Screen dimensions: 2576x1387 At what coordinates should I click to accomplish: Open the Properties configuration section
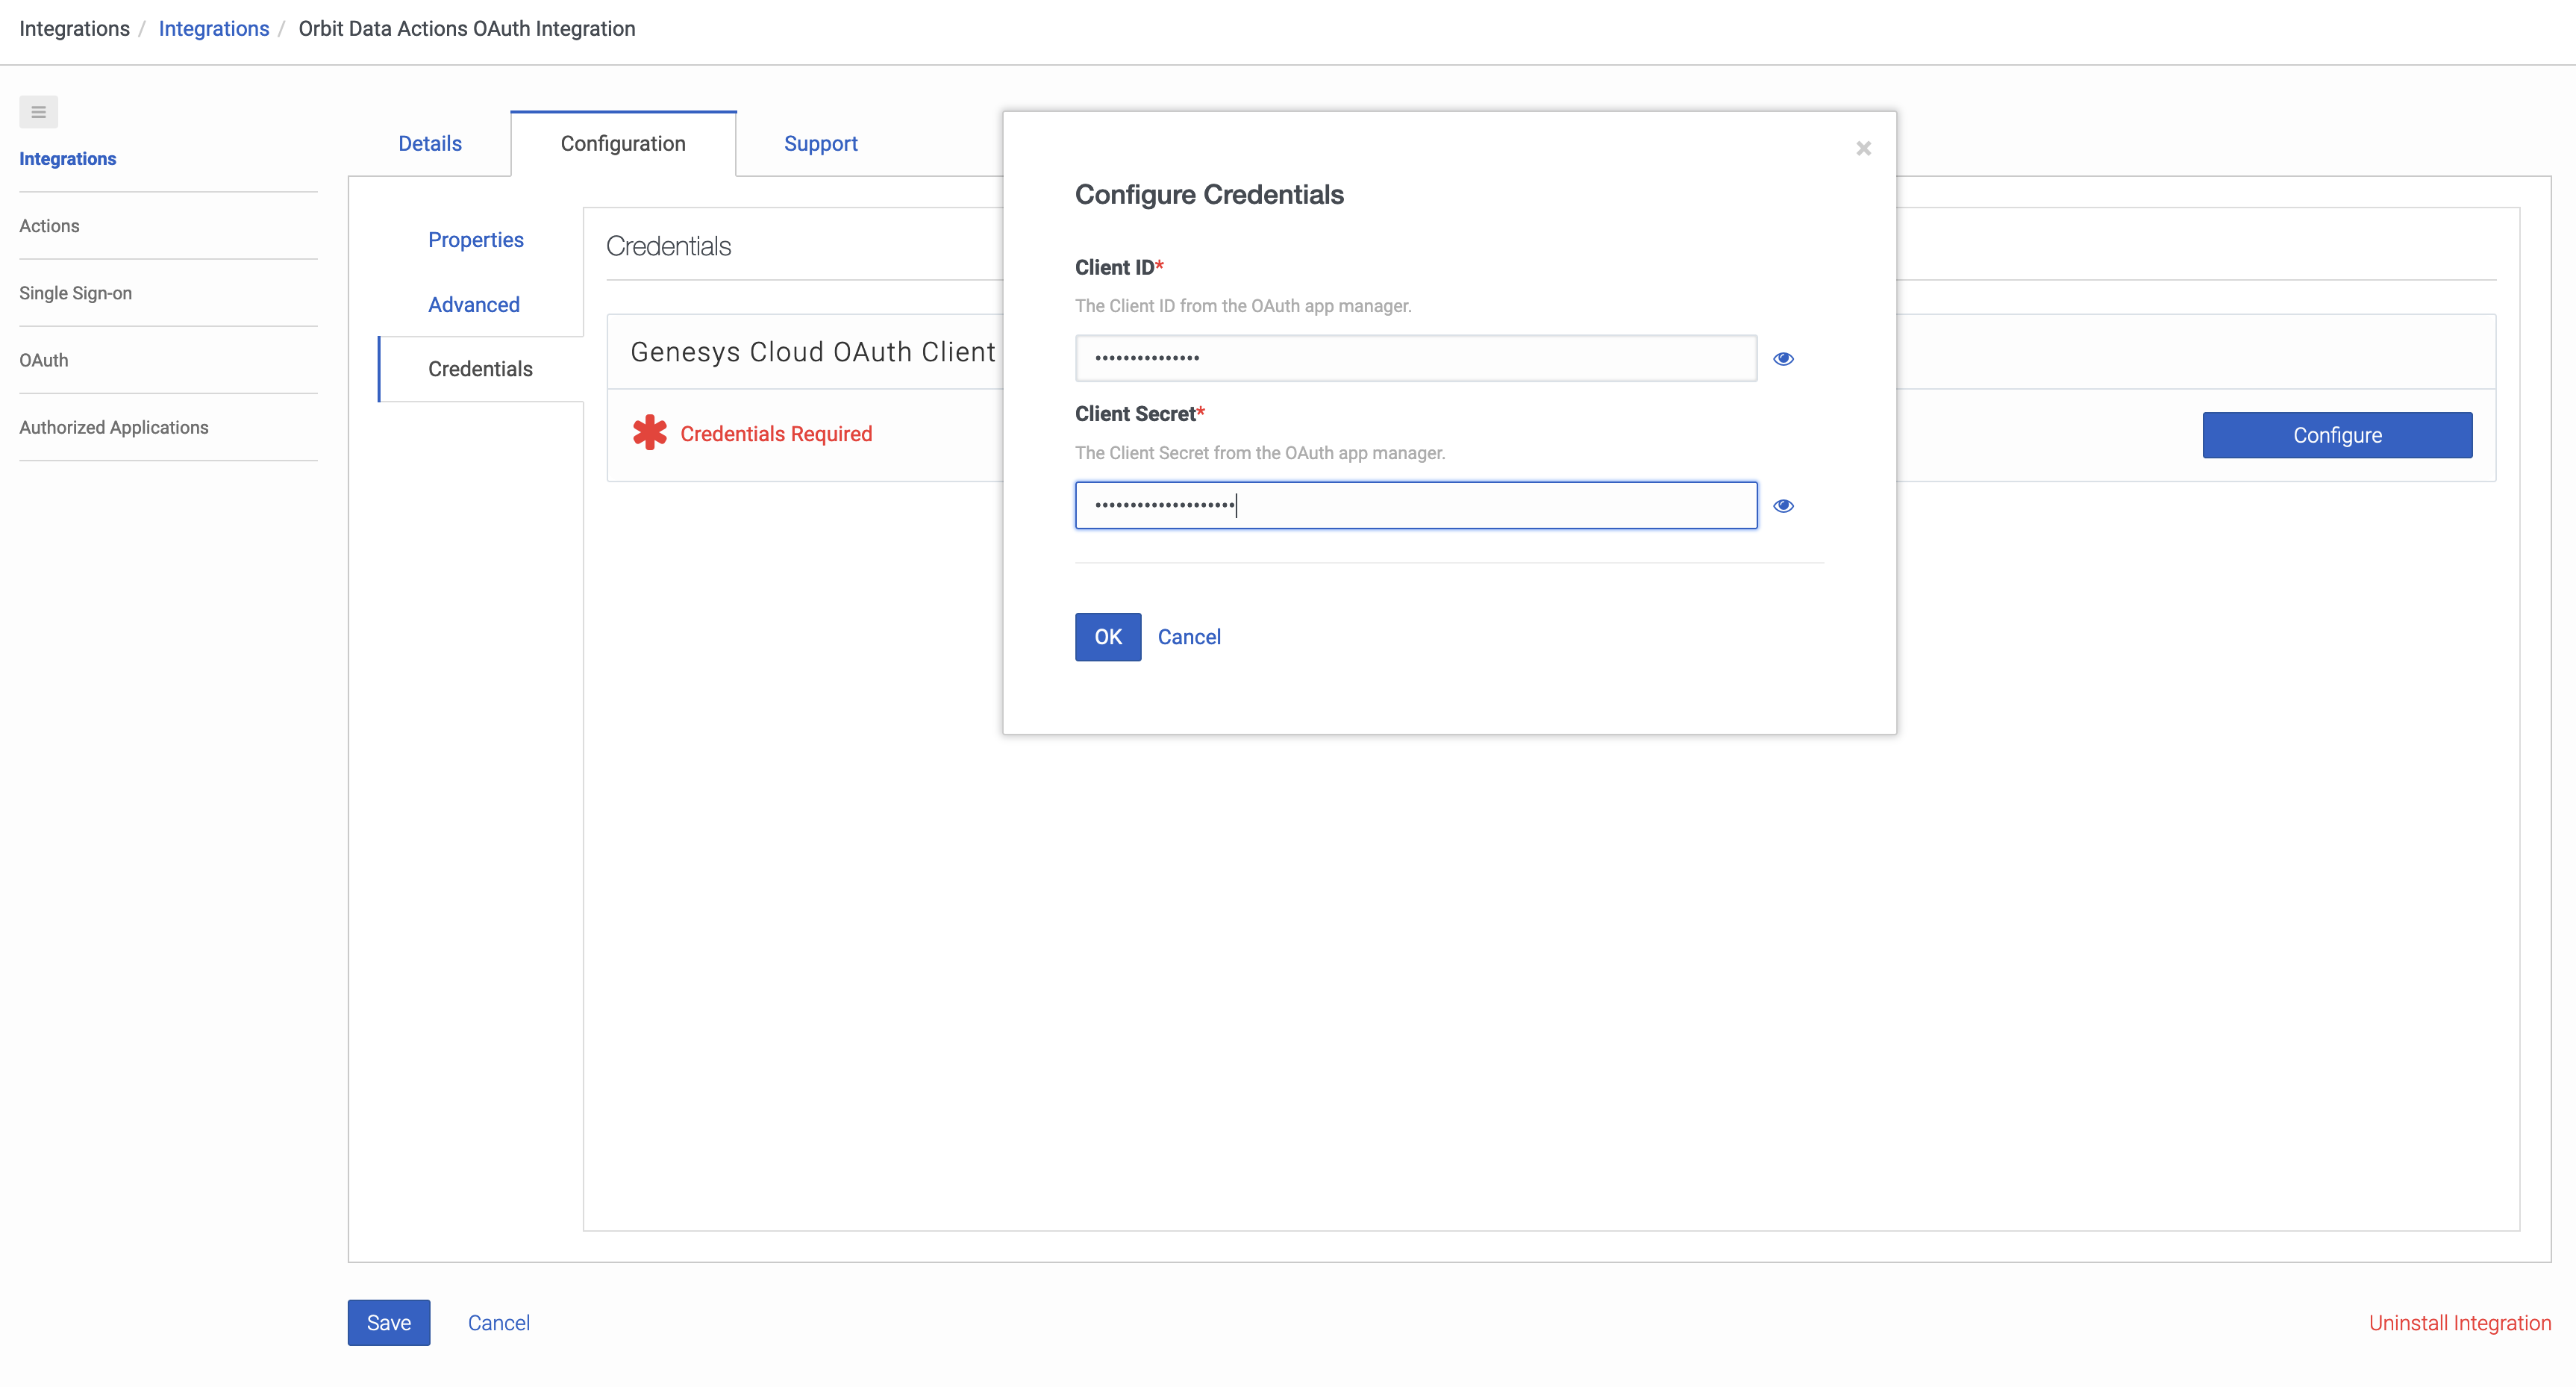pyautogui.click(x=475, y=239)
